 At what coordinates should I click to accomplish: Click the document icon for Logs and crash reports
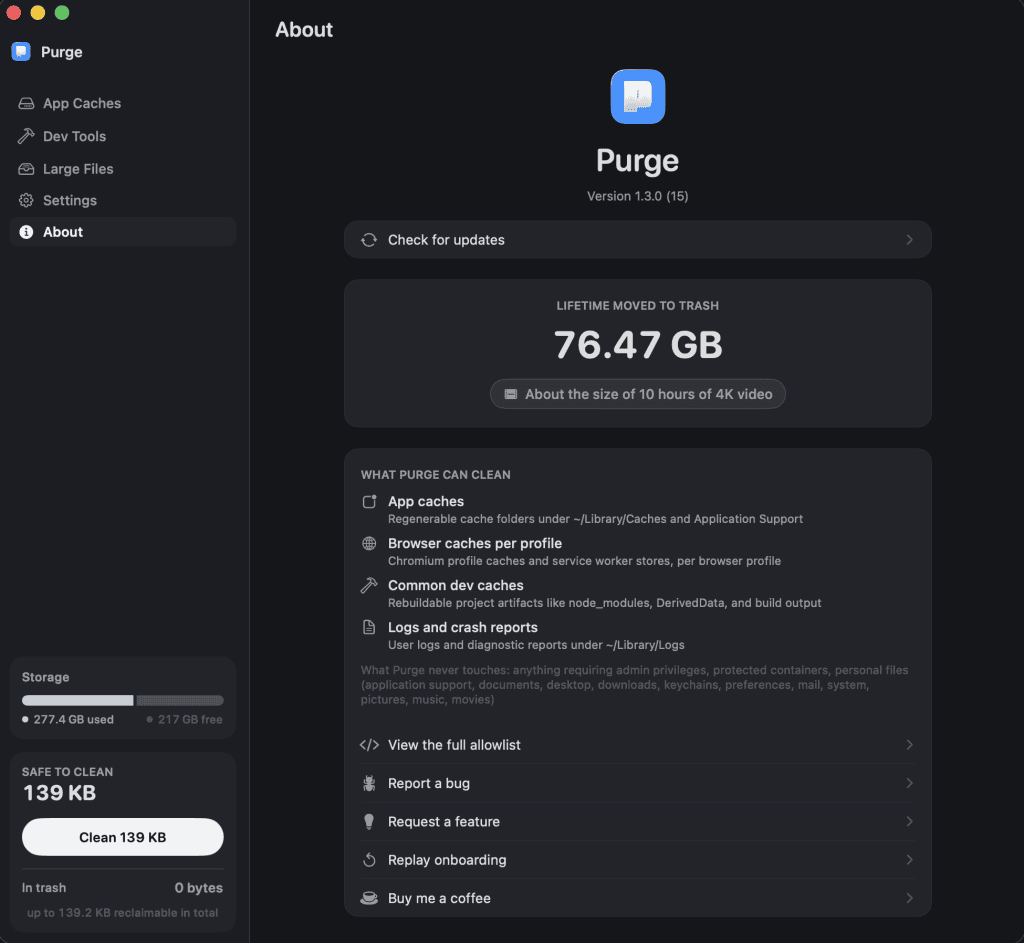369,627
